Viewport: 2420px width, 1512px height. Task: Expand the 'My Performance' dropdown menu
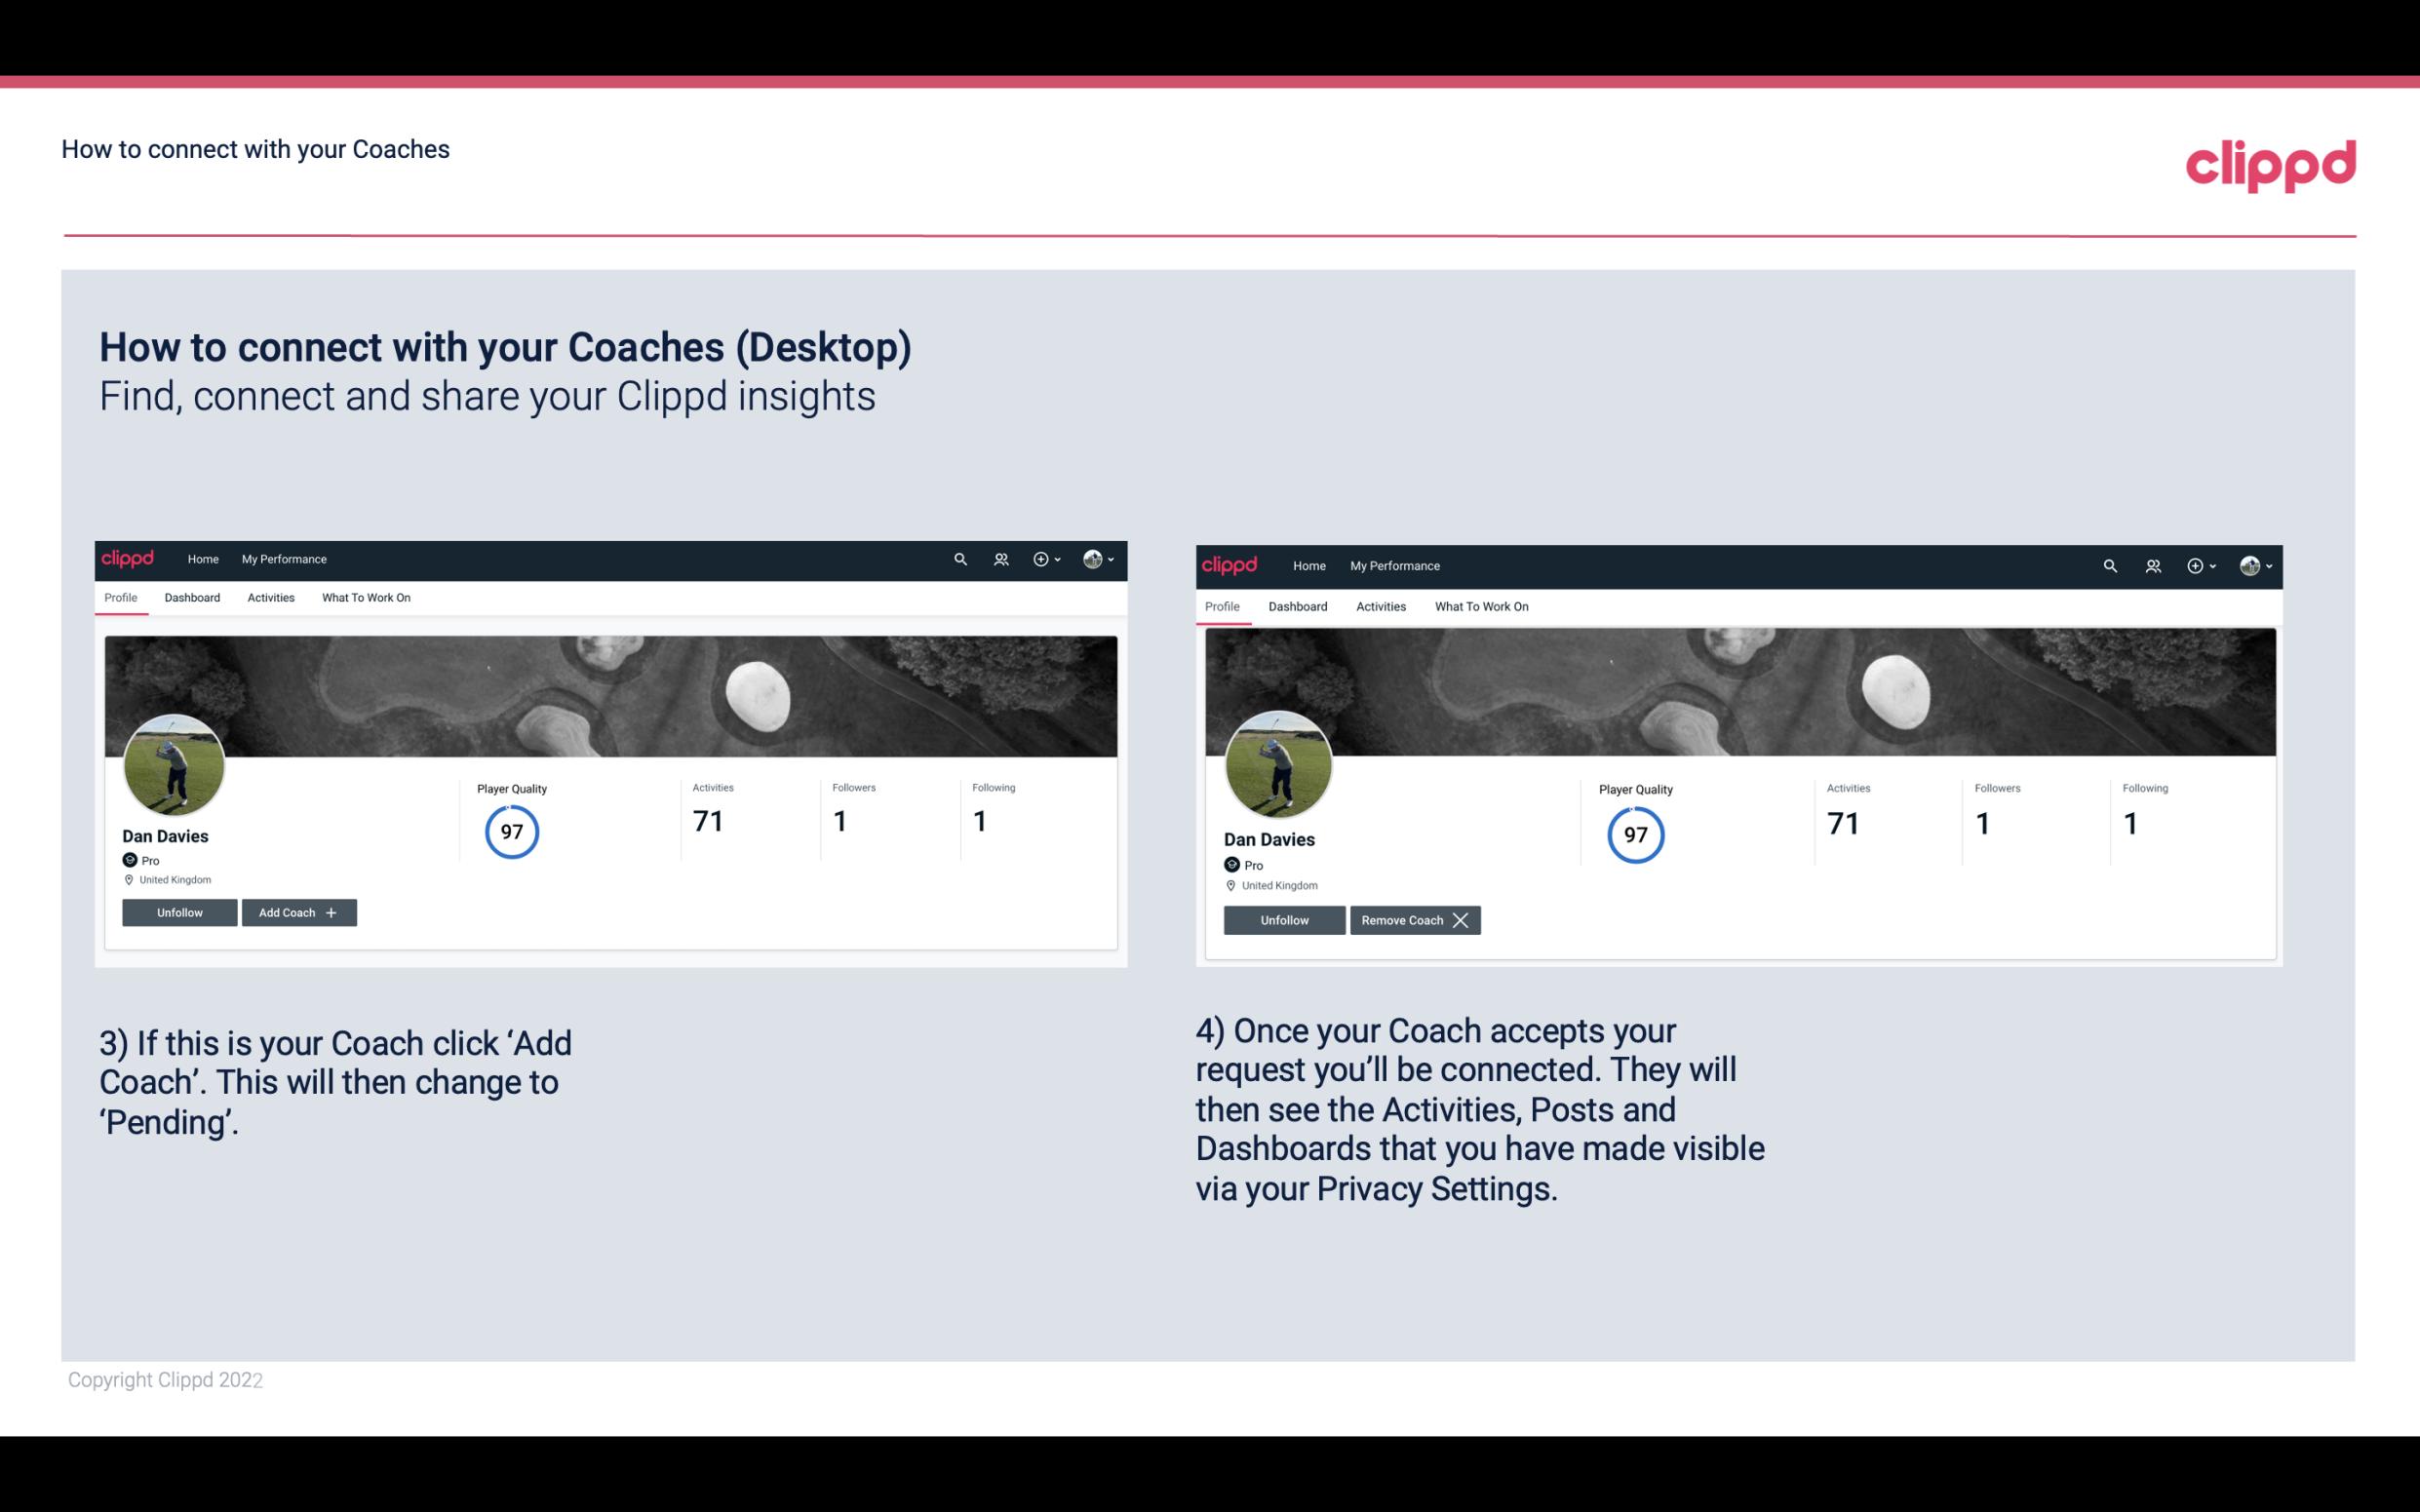click(x=282, y=558)
